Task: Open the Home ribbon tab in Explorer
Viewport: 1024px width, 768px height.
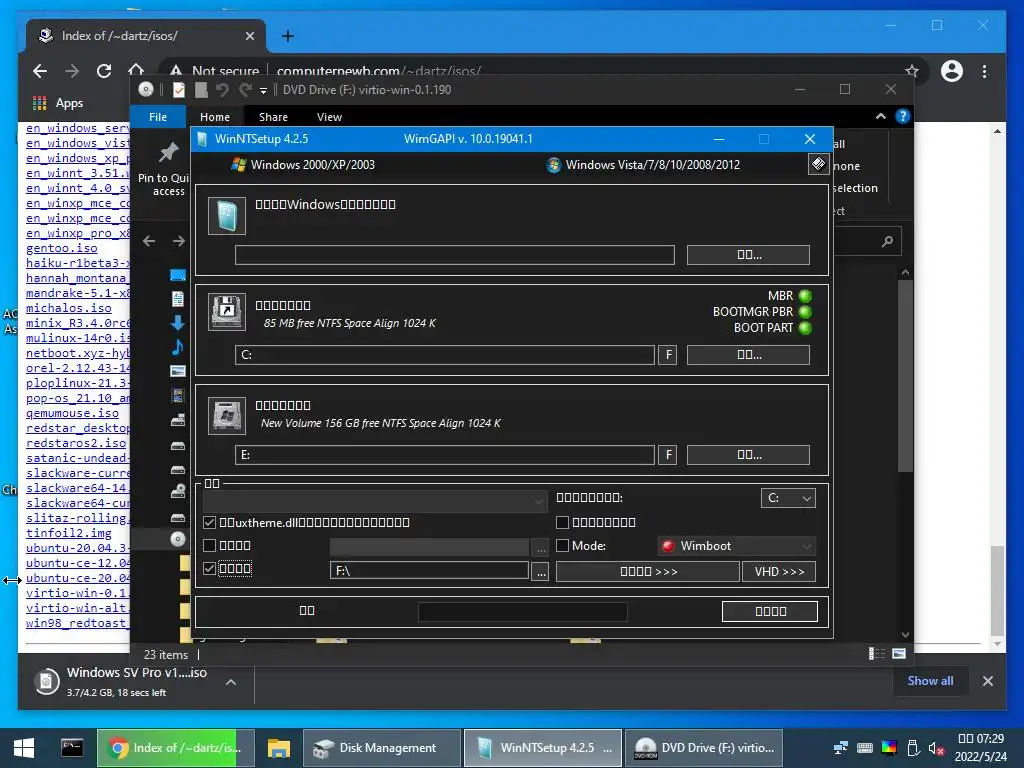Action: point(215,117)
